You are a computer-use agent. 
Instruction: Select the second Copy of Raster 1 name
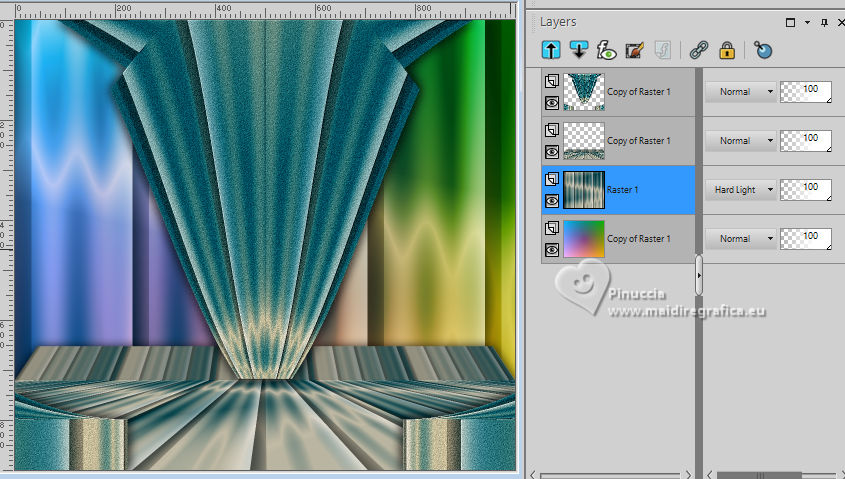click(x=639, y=141)
